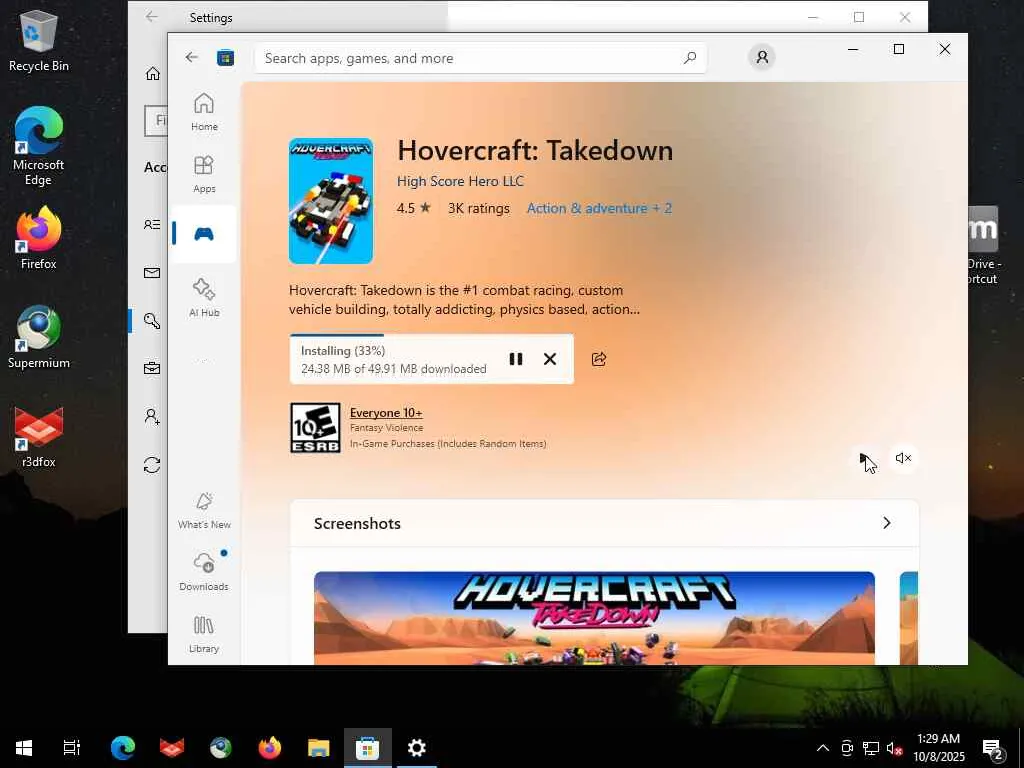The width and height of the screenshot is (1024, 768).
Task: Click back arrow in Settings window
Action: pyautogui.click(x=152, y=17)
